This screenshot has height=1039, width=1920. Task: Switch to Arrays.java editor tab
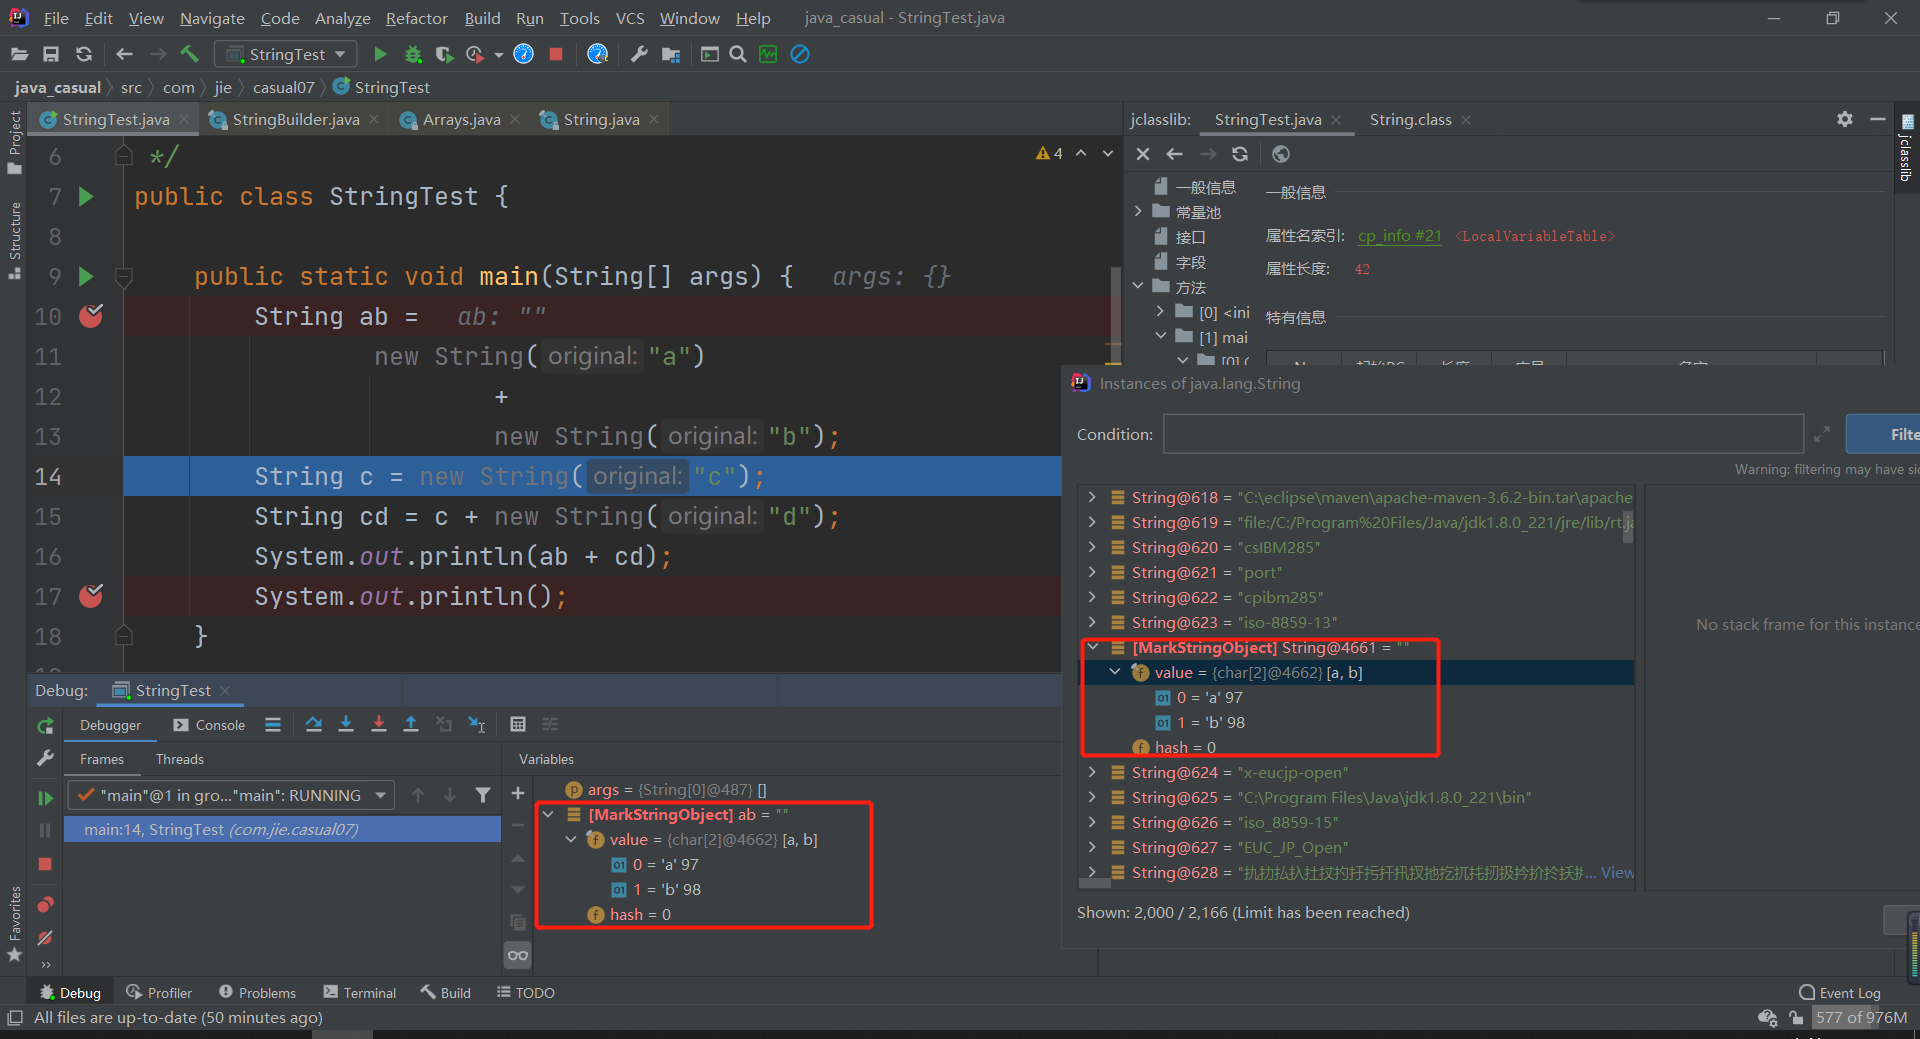click(461, 119)
